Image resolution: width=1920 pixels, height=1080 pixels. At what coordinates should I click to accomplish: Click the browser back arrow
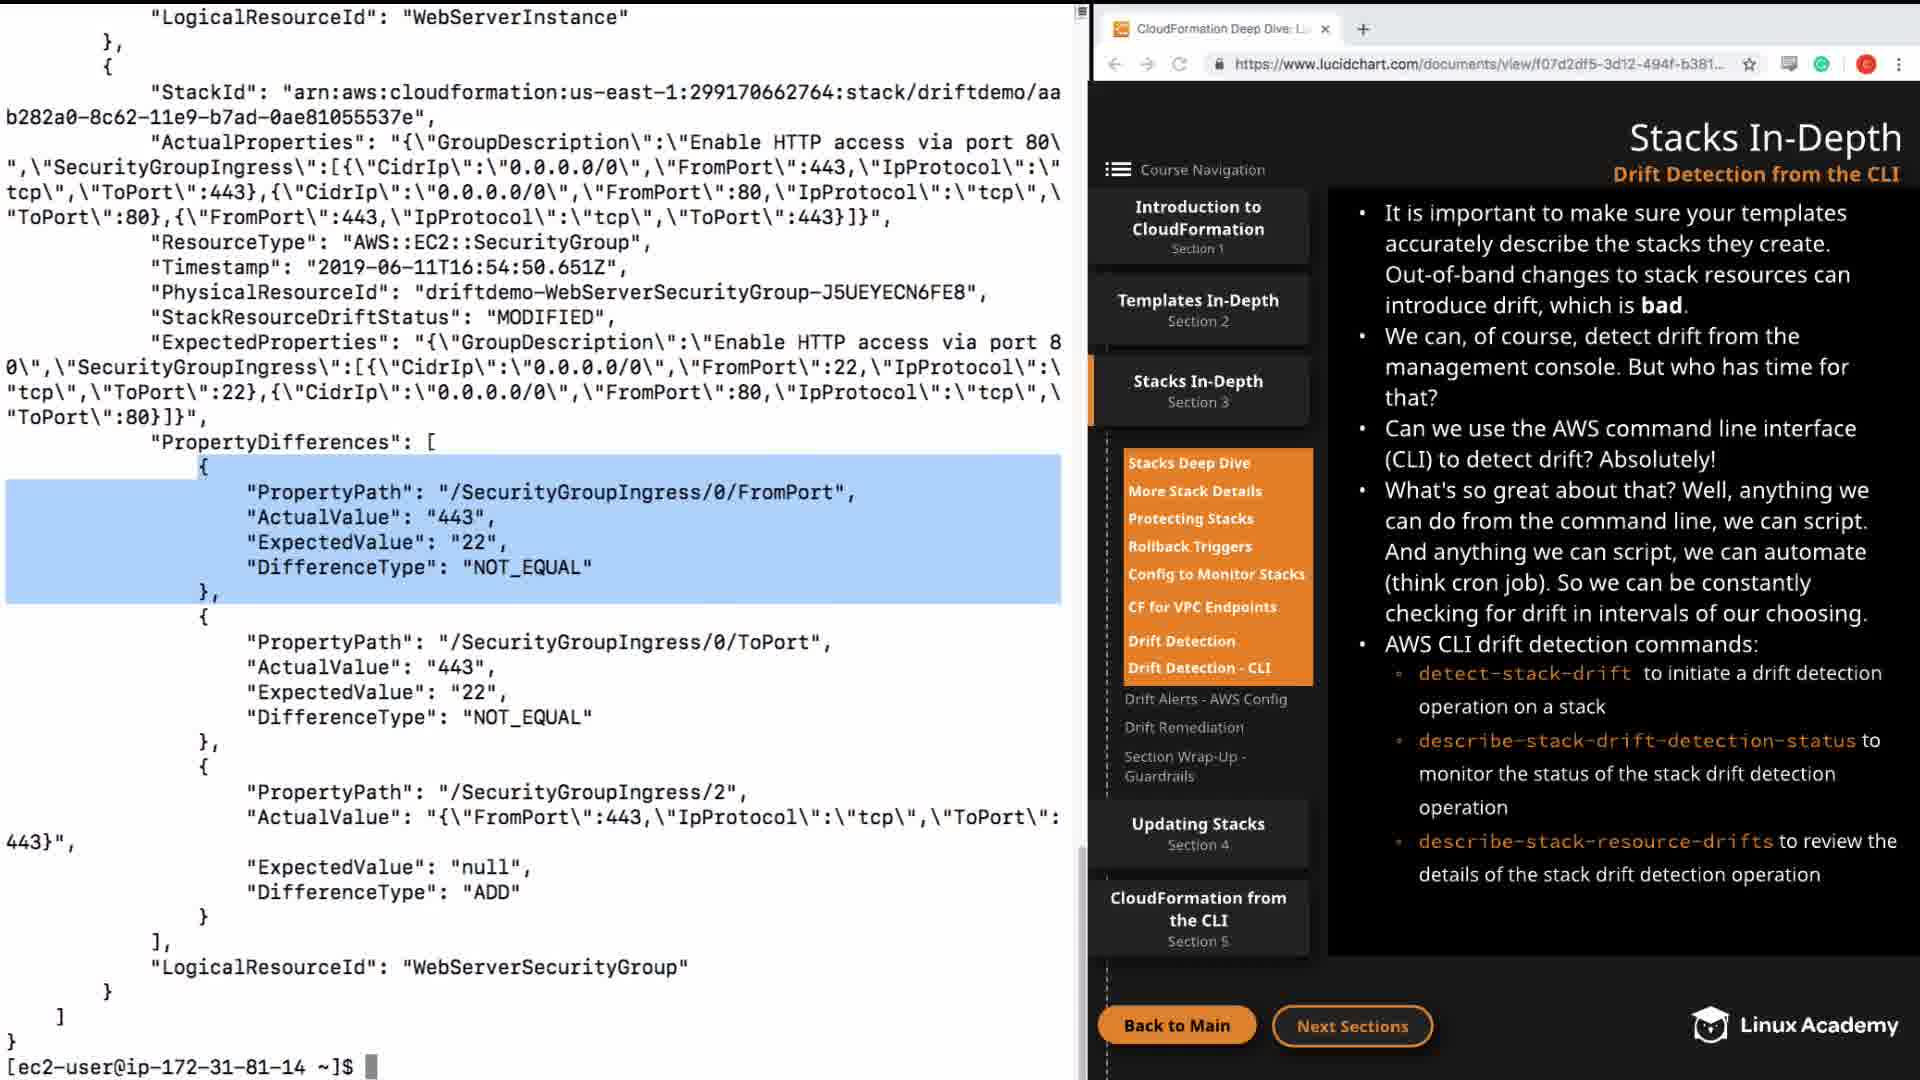tap(1115, 64)
